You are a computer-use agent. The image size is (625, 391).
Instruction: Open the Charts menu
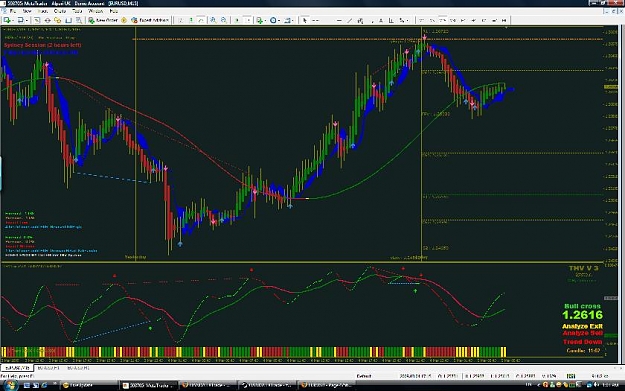60,11
